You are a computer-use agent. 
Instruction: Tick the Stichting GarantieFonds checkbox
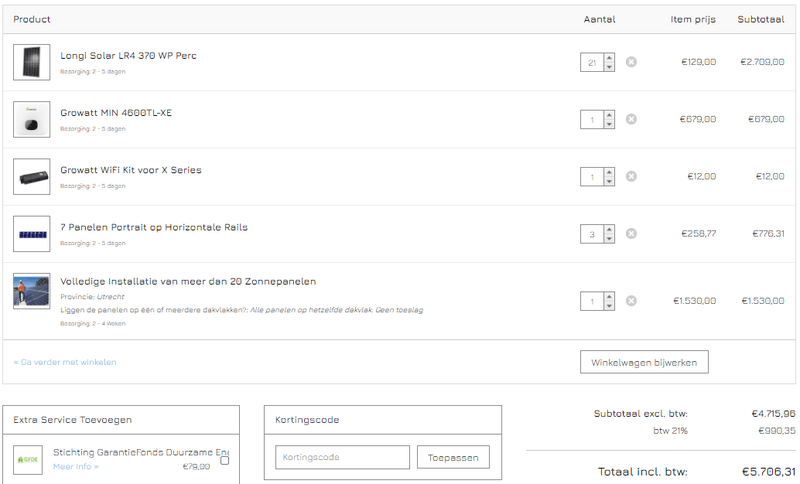(224, 461)
